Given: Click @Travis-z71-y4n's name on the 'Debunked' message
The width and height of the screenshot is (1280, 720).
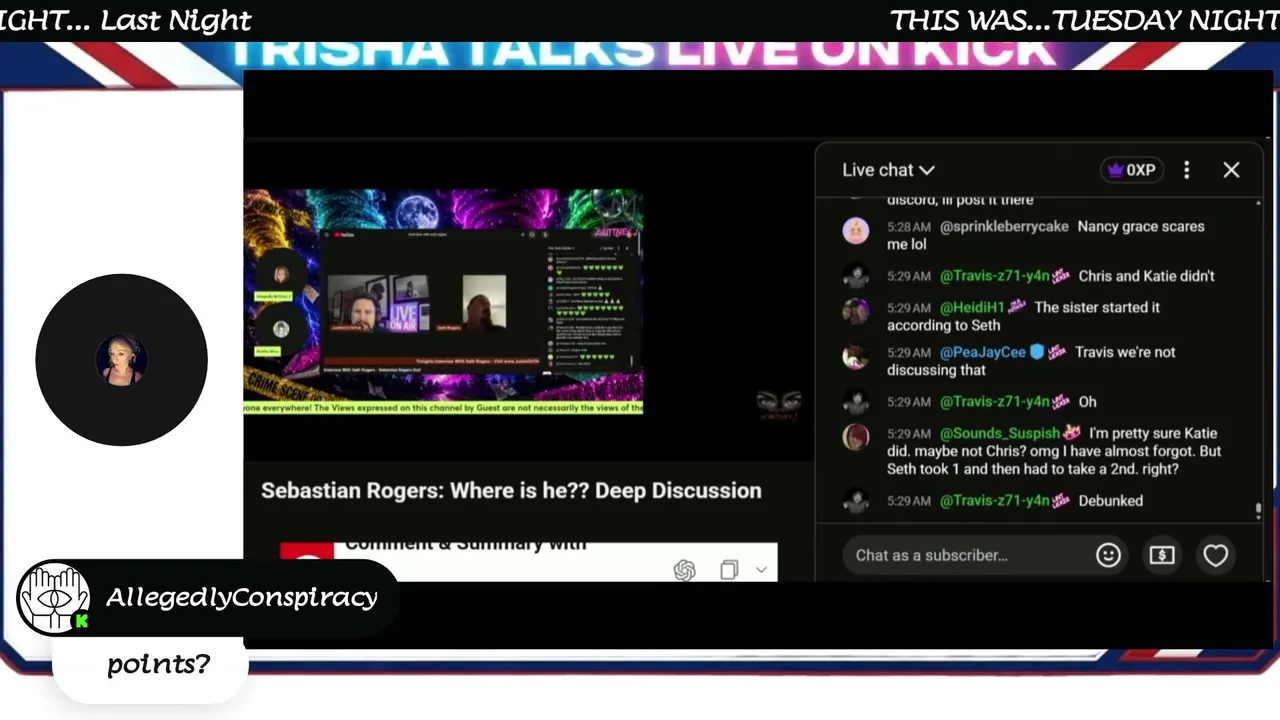Looking at the screenshot, I should [x=995, y=501].
